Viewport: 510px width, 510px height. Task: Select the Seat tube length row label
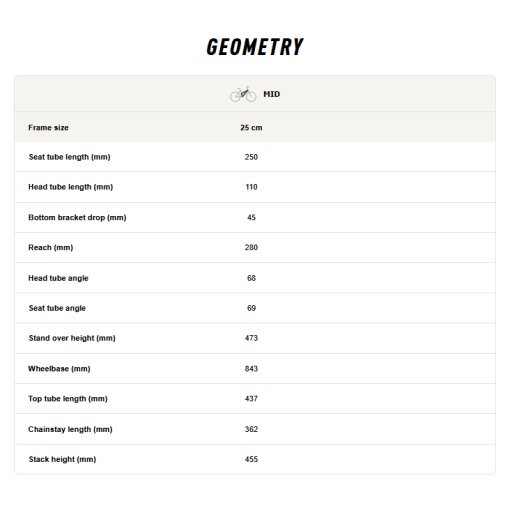[69, 157]
